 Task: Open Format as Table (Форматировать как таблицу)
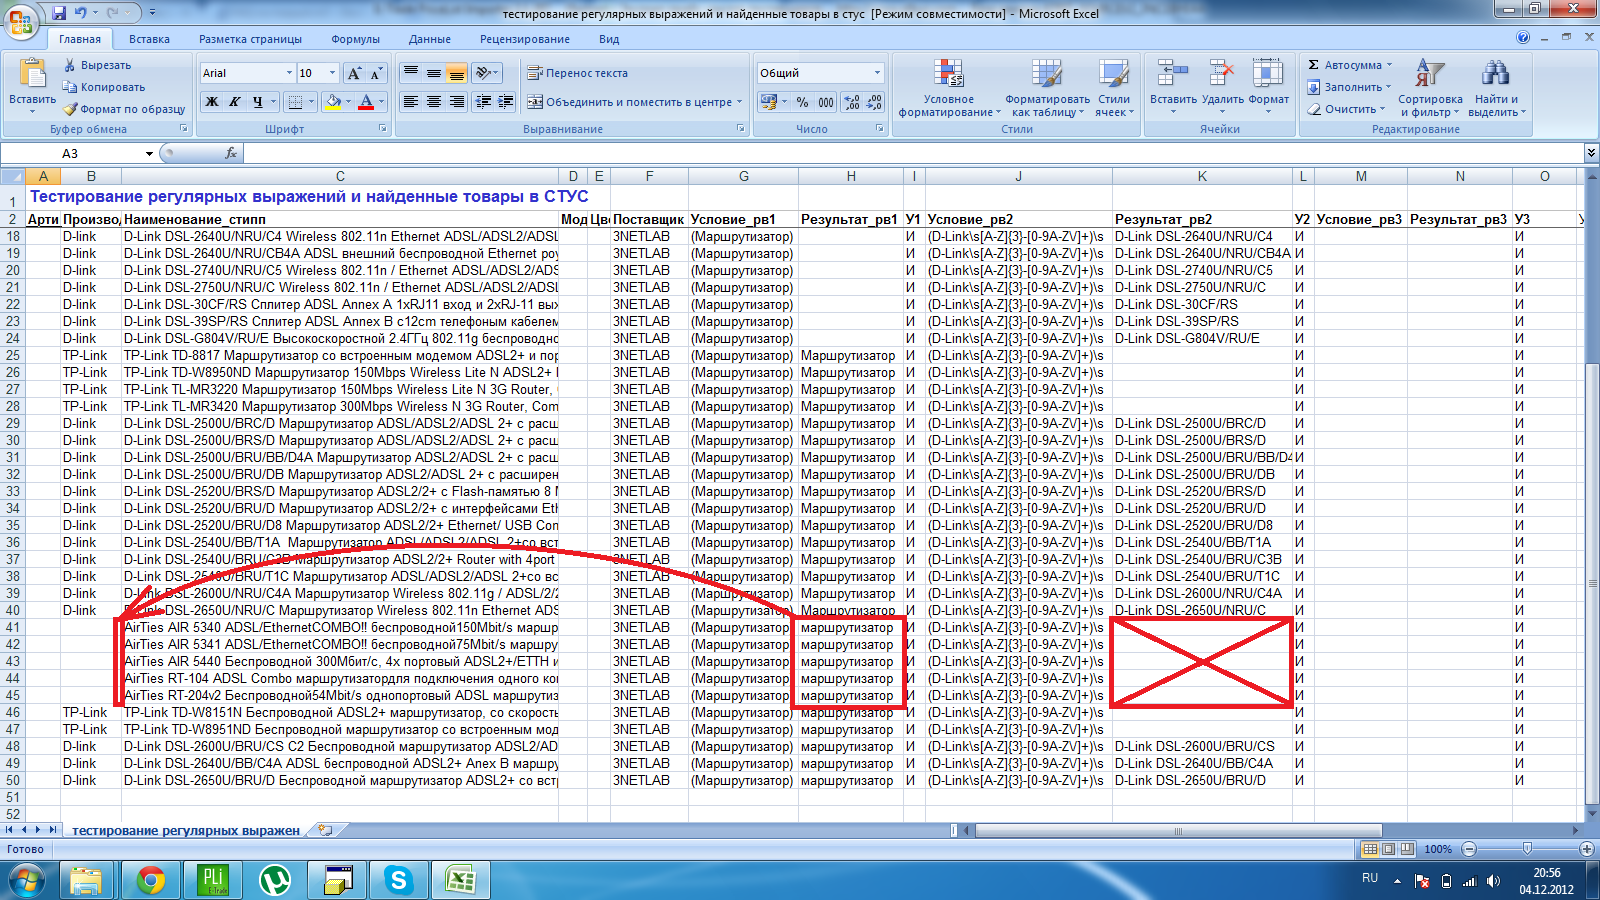(x=1047, y=88)
